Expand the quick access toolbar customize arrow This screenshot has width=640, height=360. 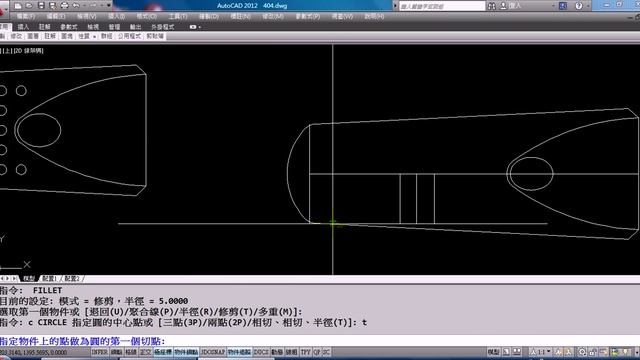click(109, 6)
